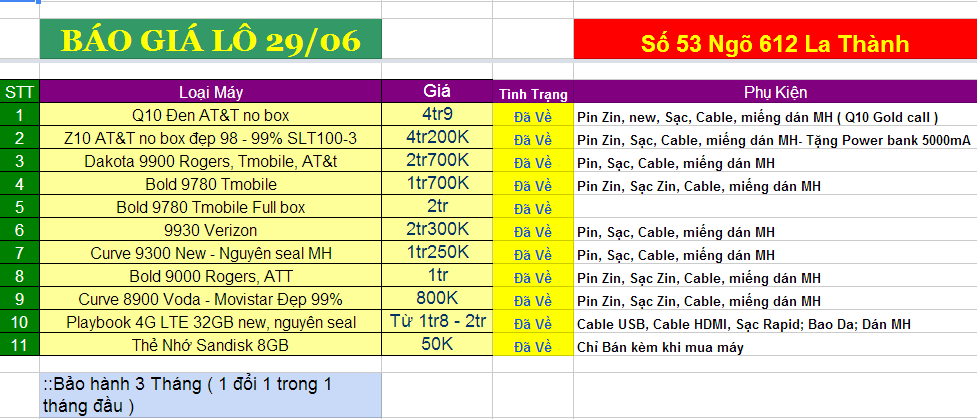Image resolution: width=977 pixels, height=420 pixels.
Task: Select the 'Phụ Kiện' header cell
Action: 774,92
